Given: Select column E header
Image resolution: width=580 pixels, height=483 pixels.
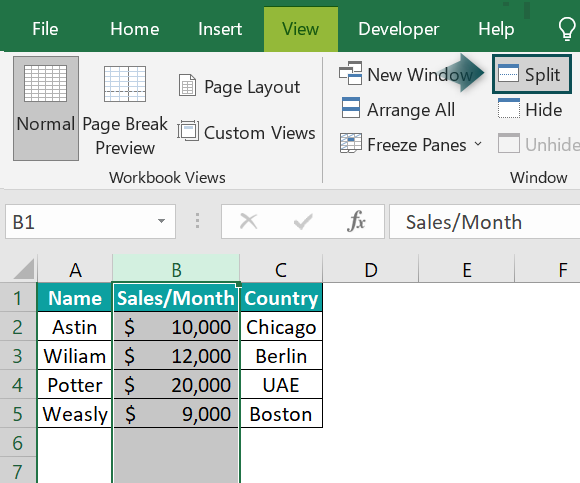Looking at the screenshot, I should pos(467,269).
